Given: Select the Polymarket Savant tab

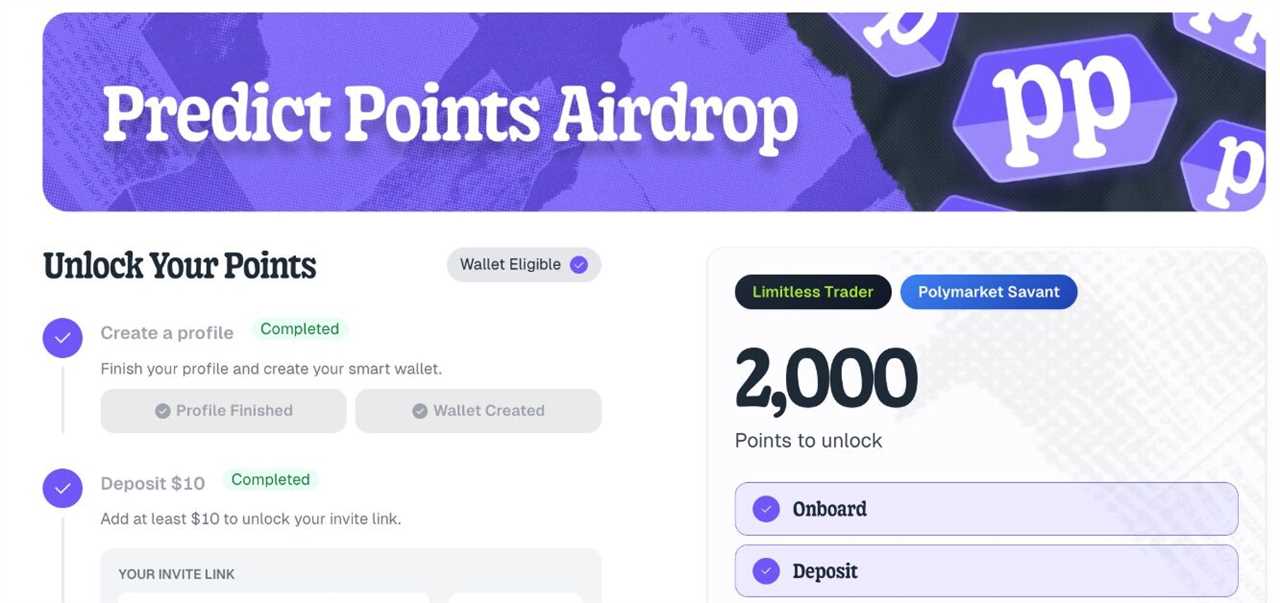Looking at the screenshot, I should coord(988,291).
